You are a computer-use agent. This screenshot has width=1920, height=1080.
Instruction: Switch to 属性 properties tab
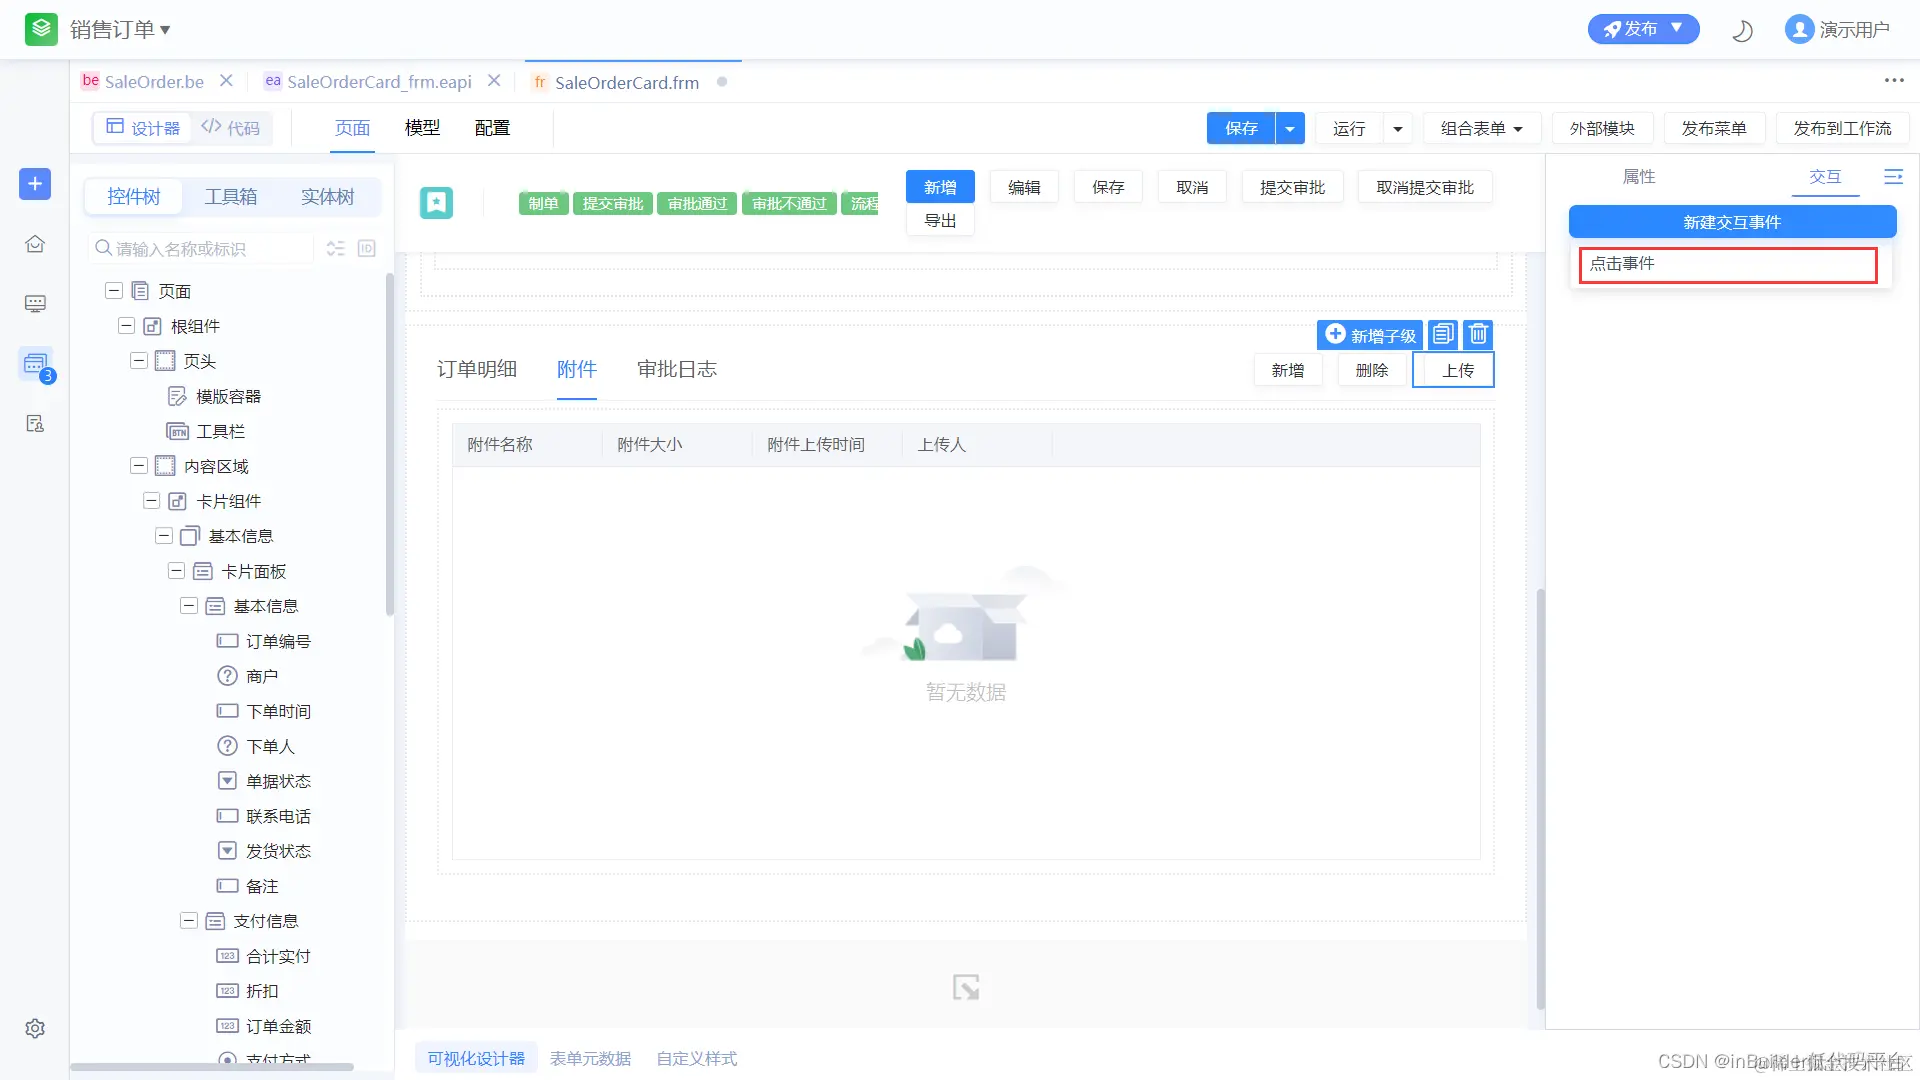click(1638, 177)
